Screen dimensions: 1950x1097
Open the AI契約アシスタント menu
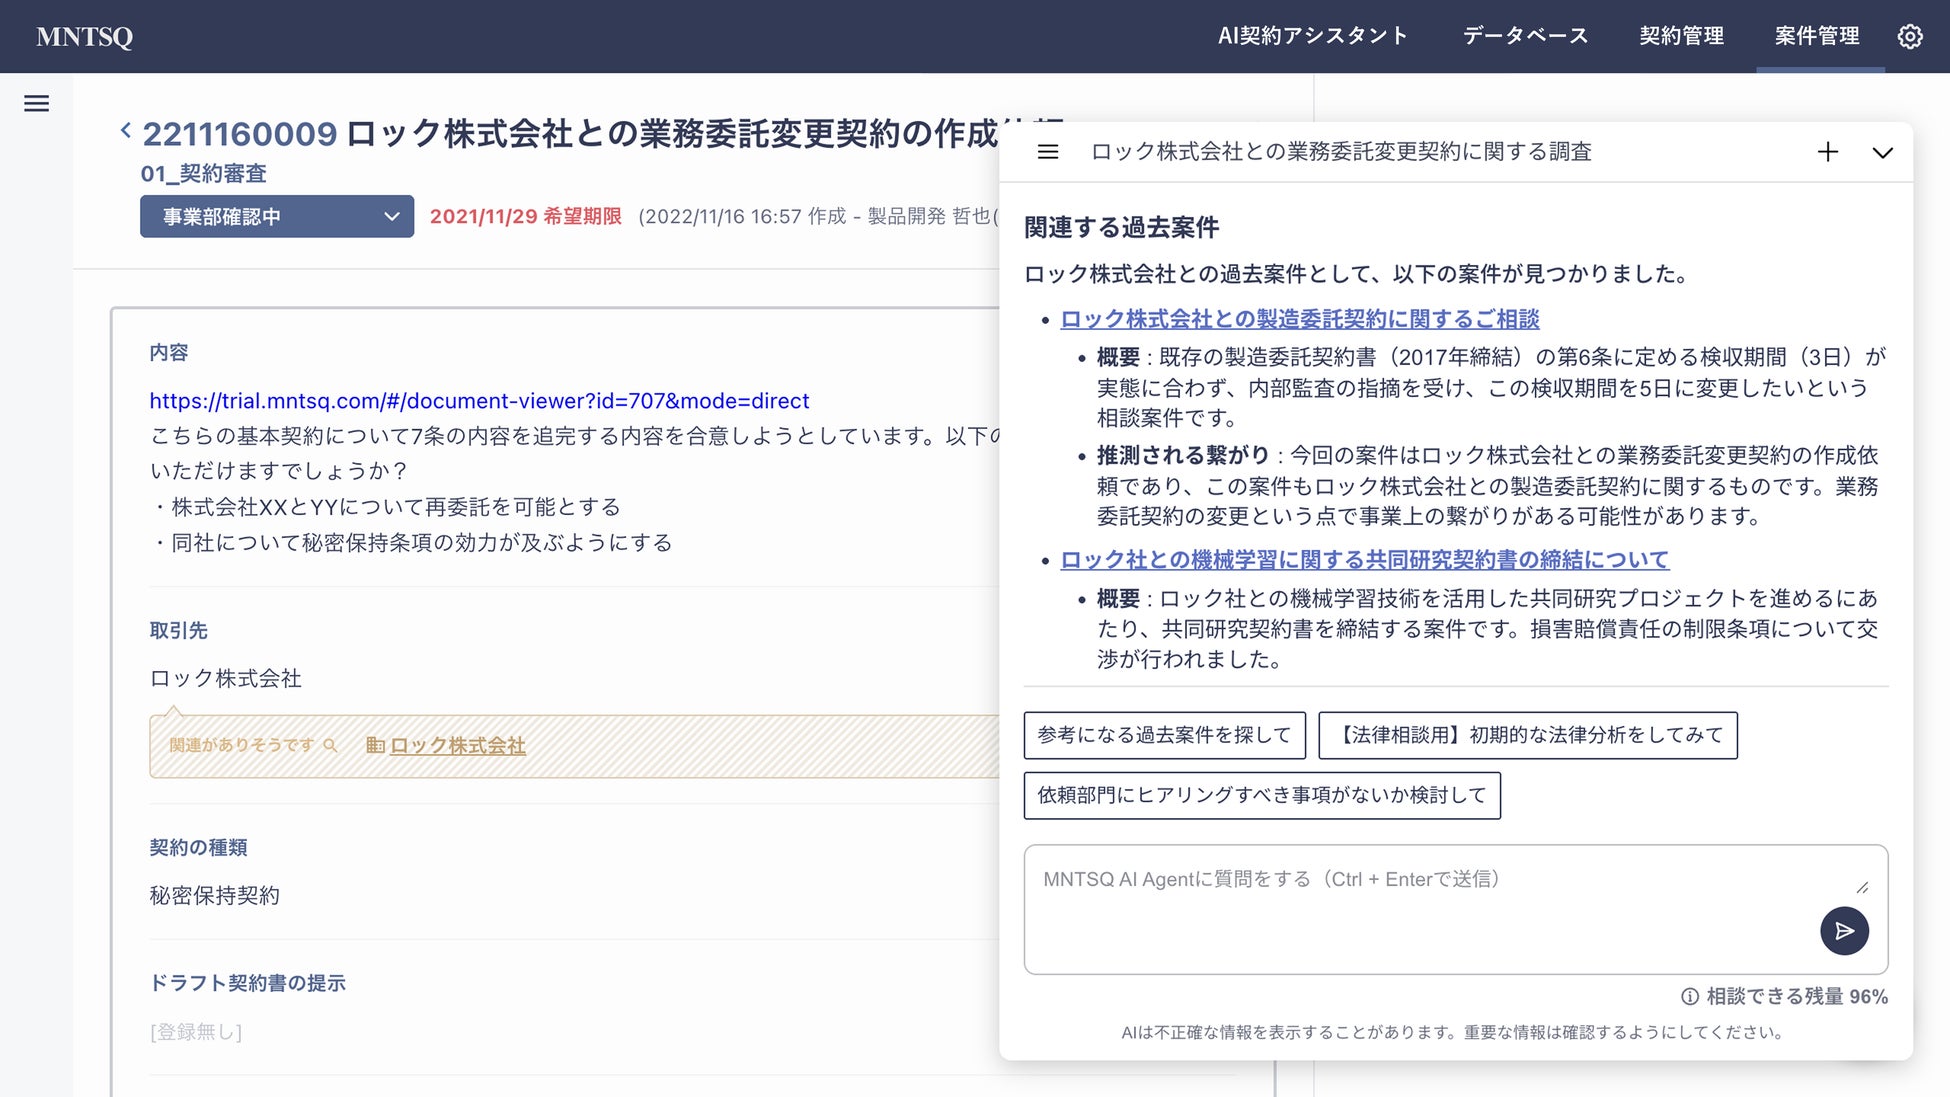pos(1312,36)
